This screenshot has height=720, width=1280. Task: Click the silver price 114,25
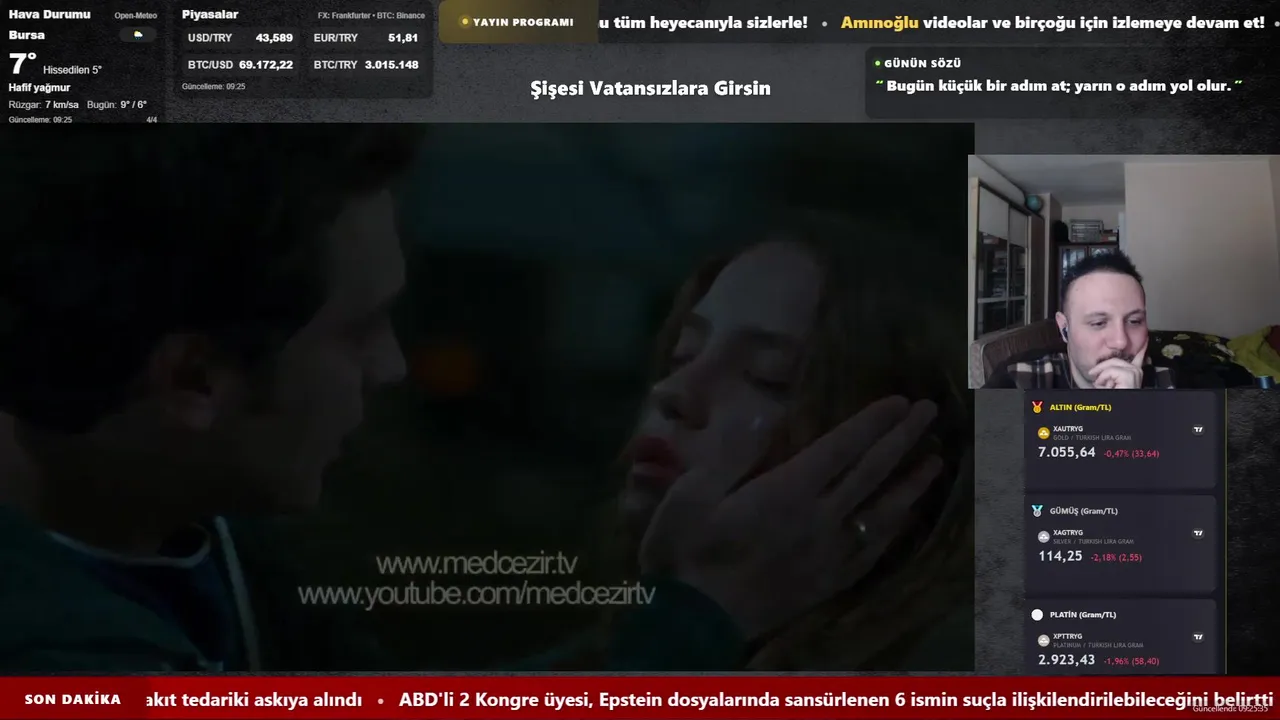[1060, 556]
